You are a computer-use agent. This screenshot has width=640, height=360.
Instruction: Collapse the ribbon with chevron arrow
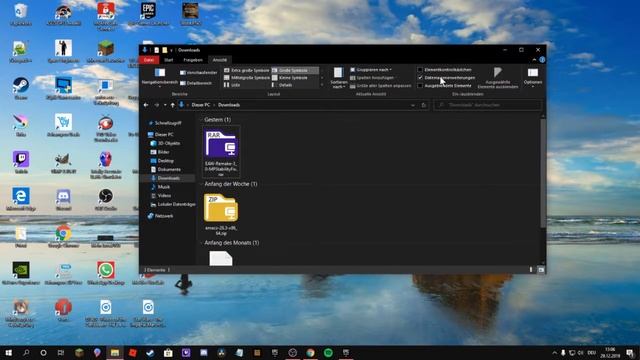tap(534, 60)
